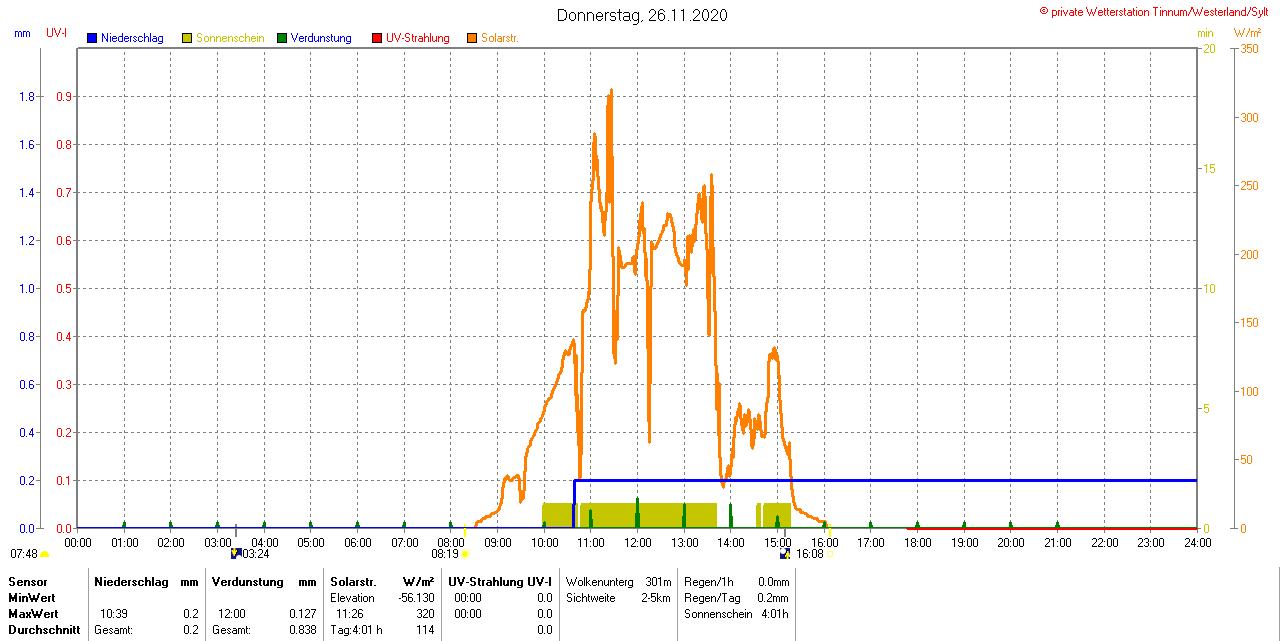Click the 00:00 tick on the time axis
1280x641 pixels.
click(78, 542)
